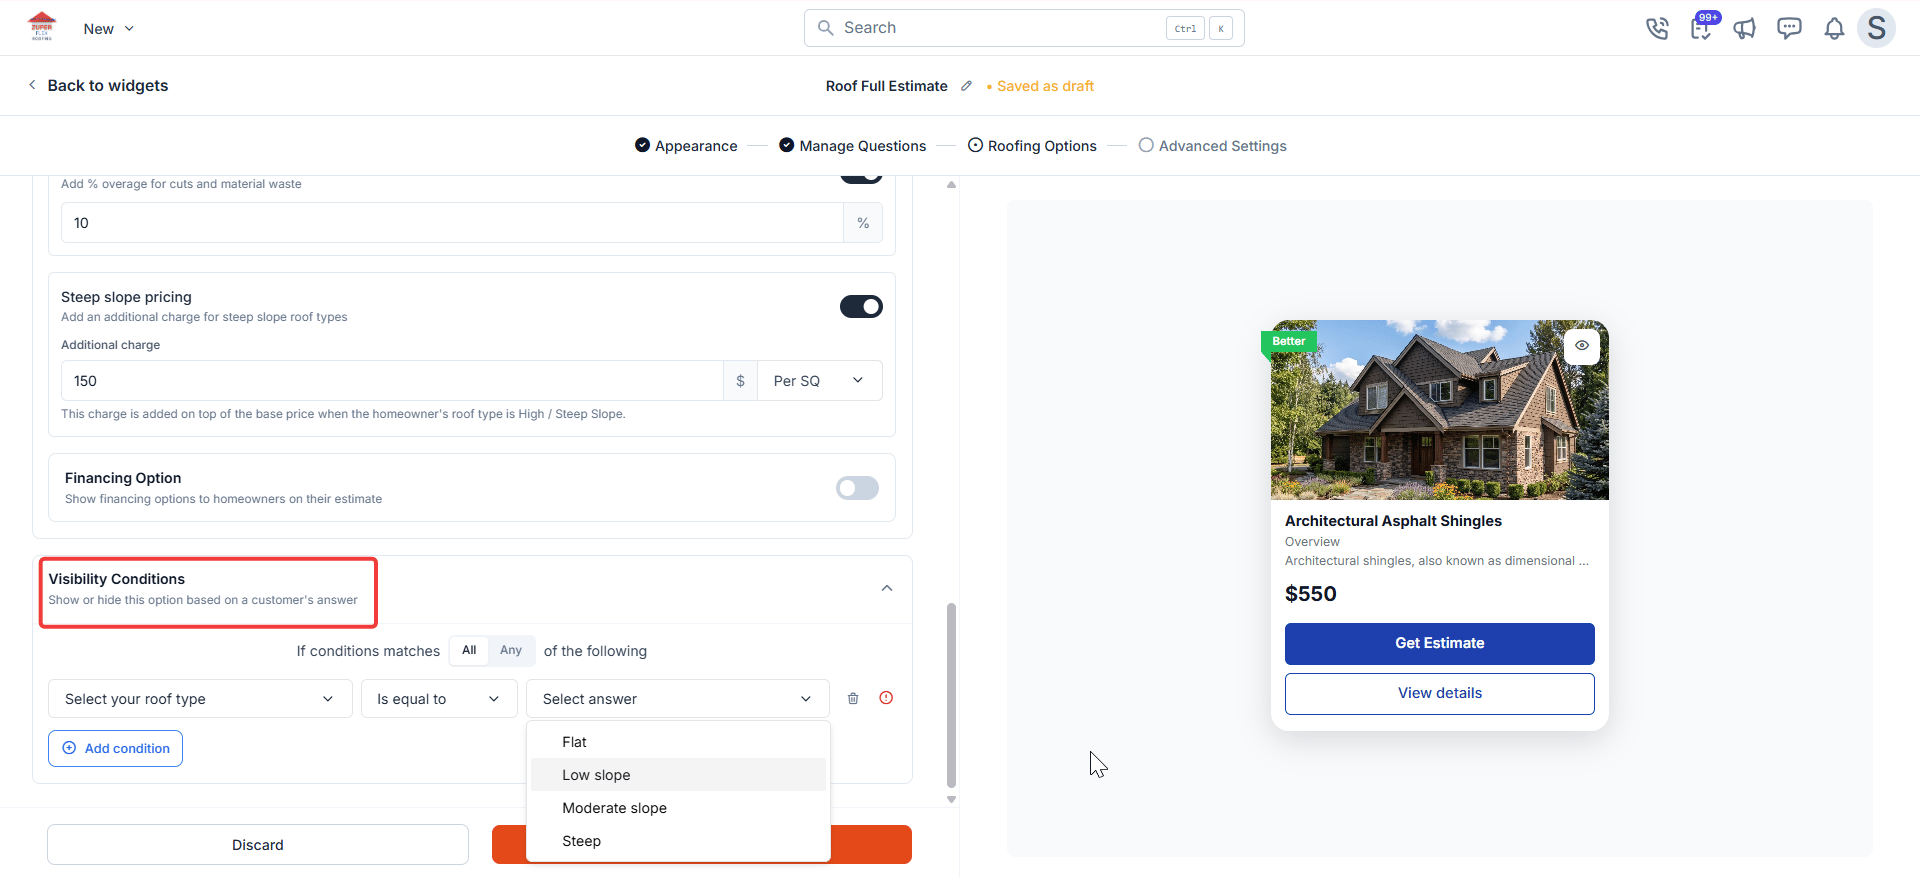Collapse the Select answer dropdown
The width and height of the screenshot is (1920, 878).
(x=677, y=699)
